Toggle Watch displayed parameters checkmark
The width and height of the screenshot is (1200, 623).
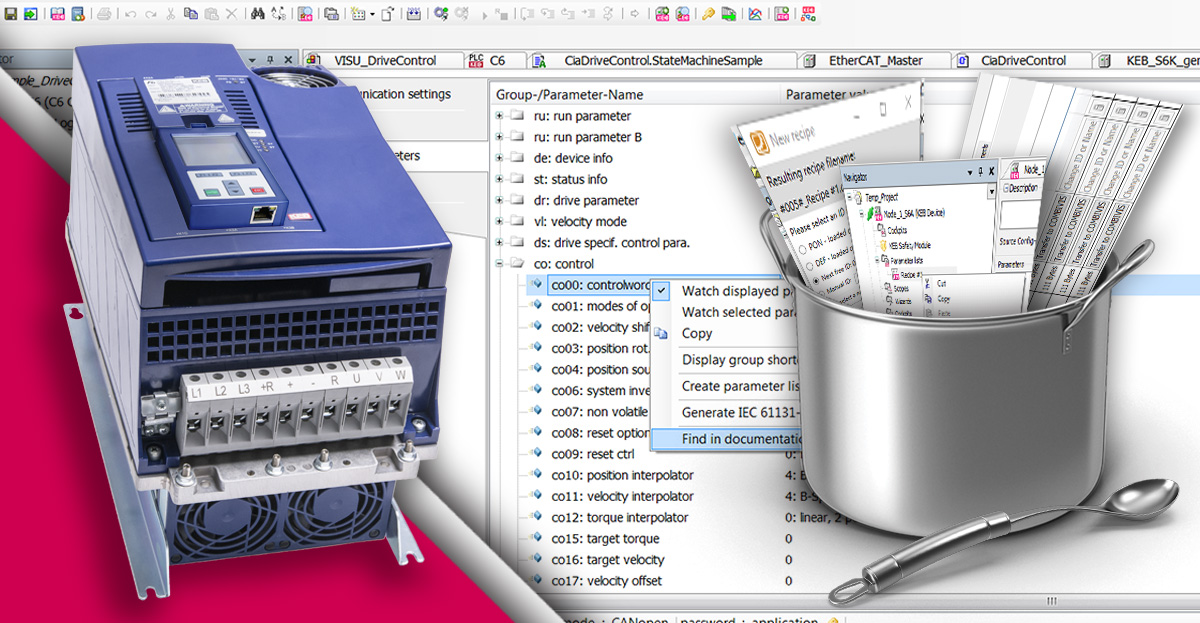click(x=662, y=291)
